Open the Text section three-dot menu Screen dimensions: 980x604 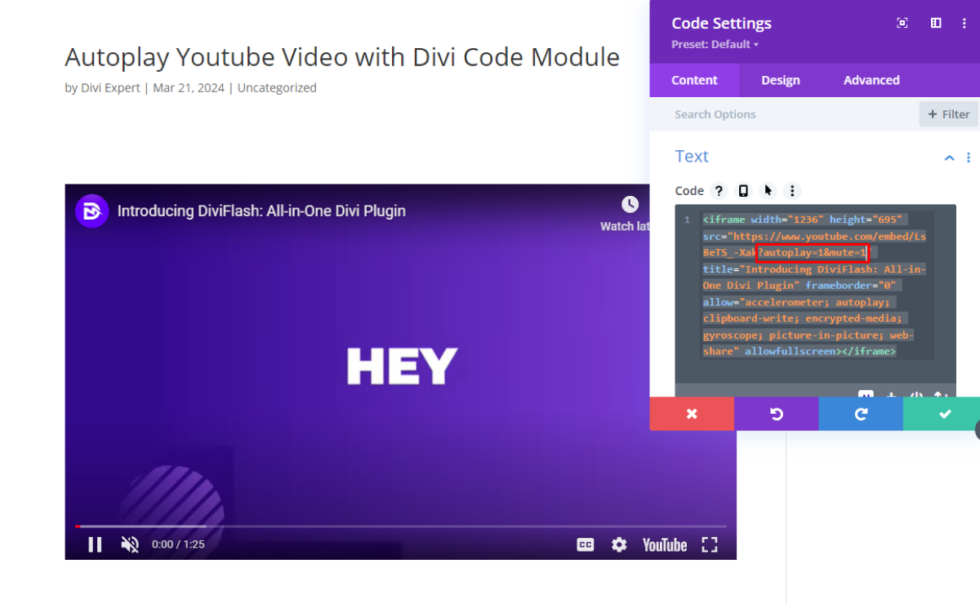pyautogui.click(x=968, y=157)
